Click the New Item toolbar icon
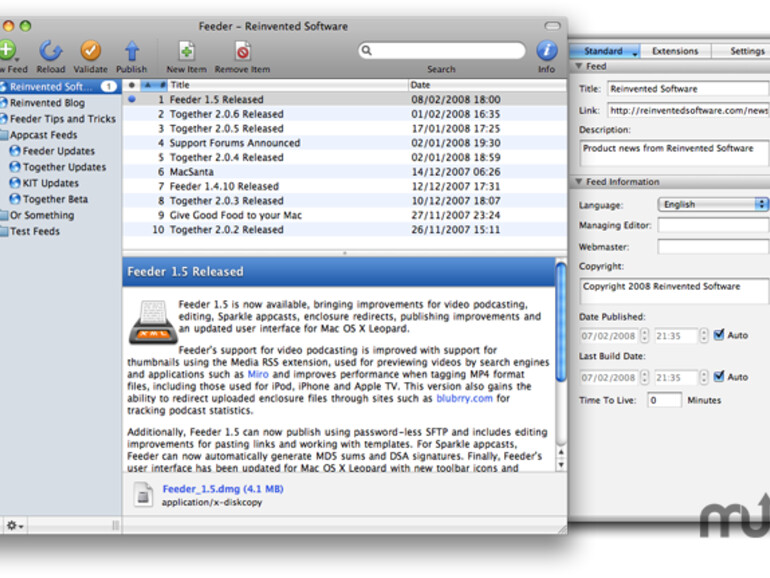The height and width of the screenshot is (578, 770). click(187, 51)
